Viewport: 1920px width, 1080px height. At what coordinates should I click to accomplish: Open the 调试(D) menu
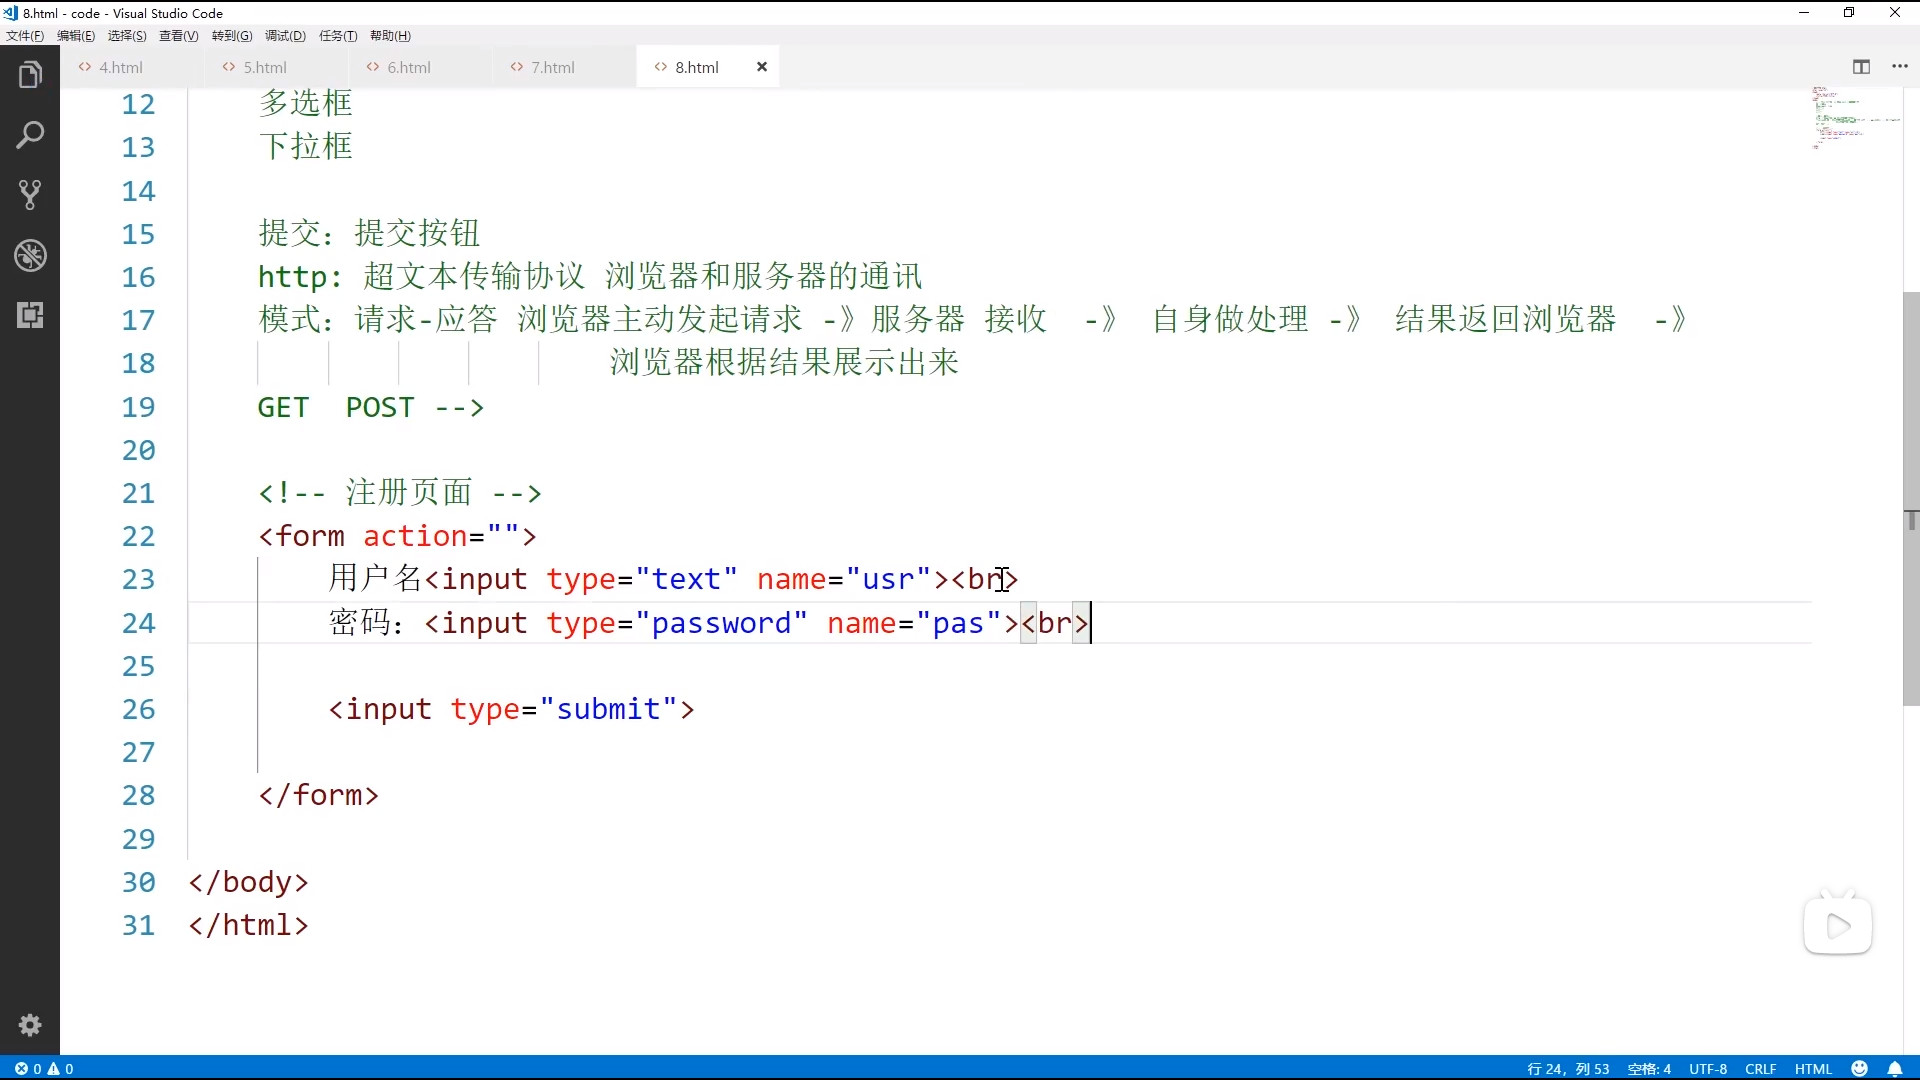285,36
